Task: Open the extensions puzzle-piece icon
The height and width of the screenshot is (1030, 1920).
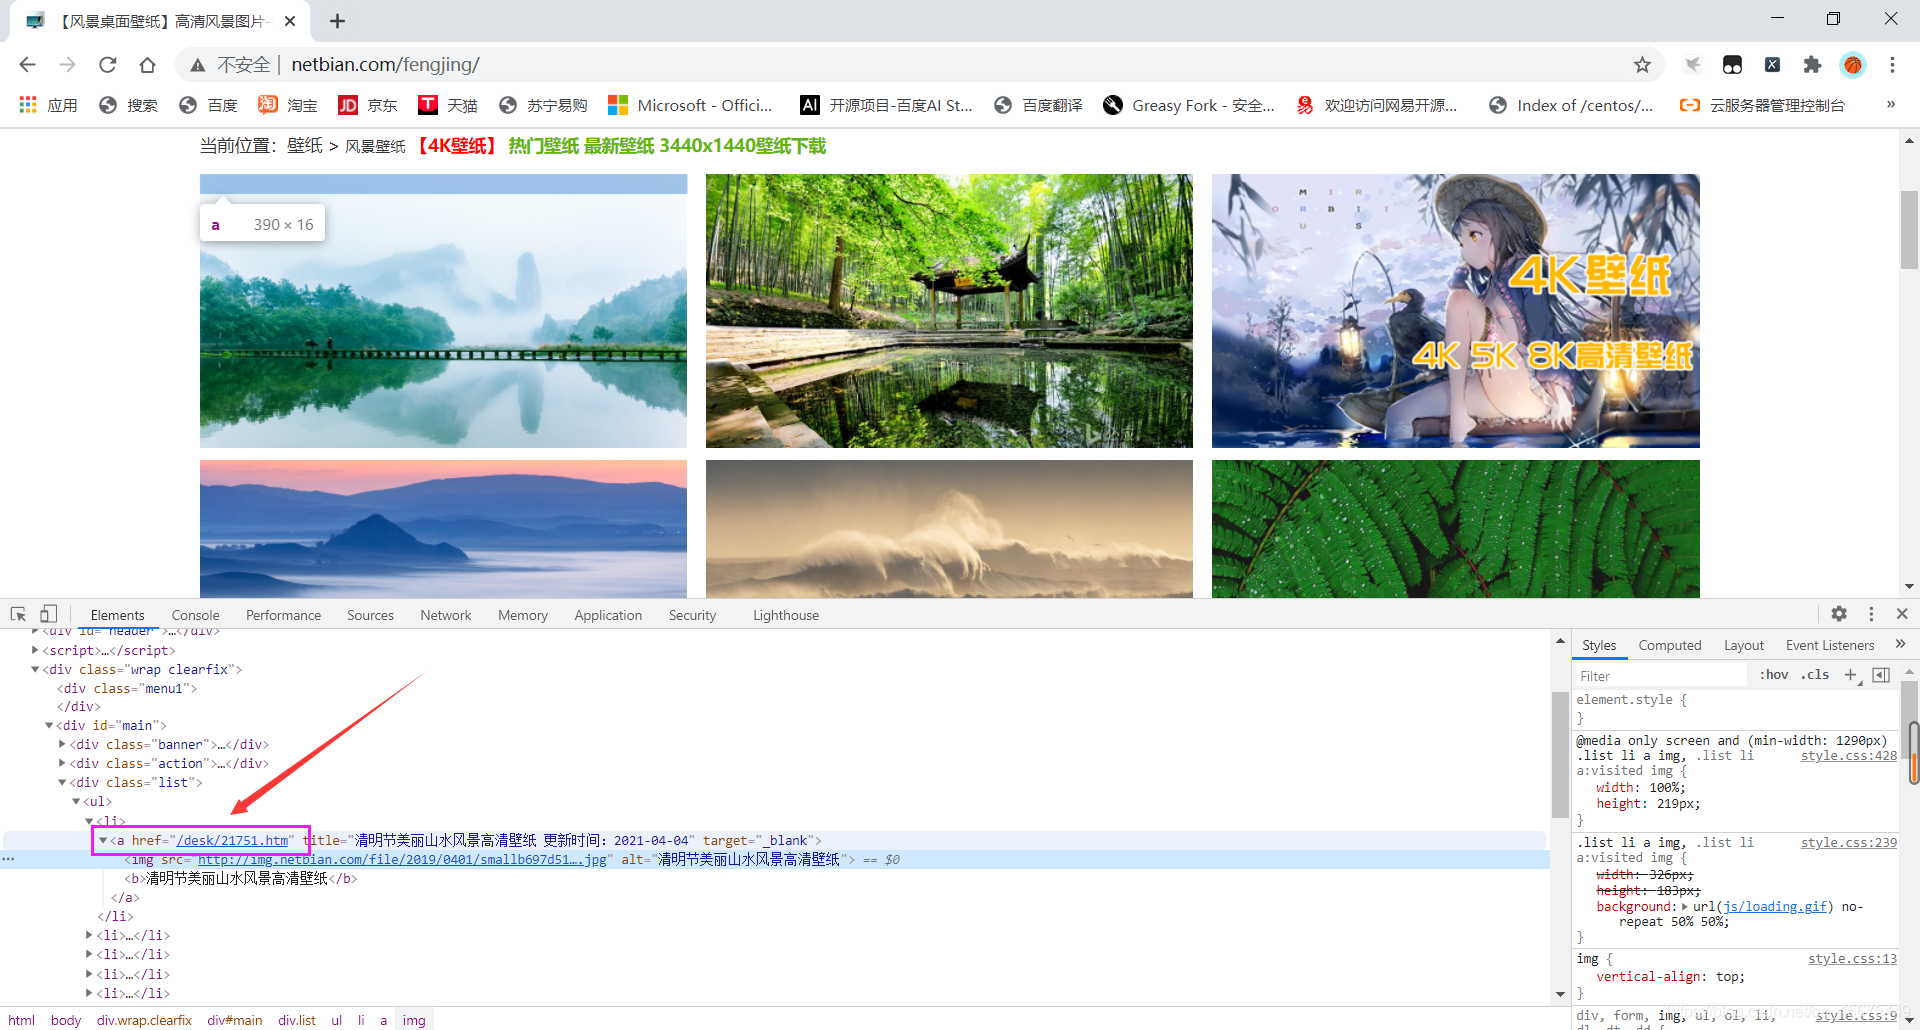Action: 1812,64
